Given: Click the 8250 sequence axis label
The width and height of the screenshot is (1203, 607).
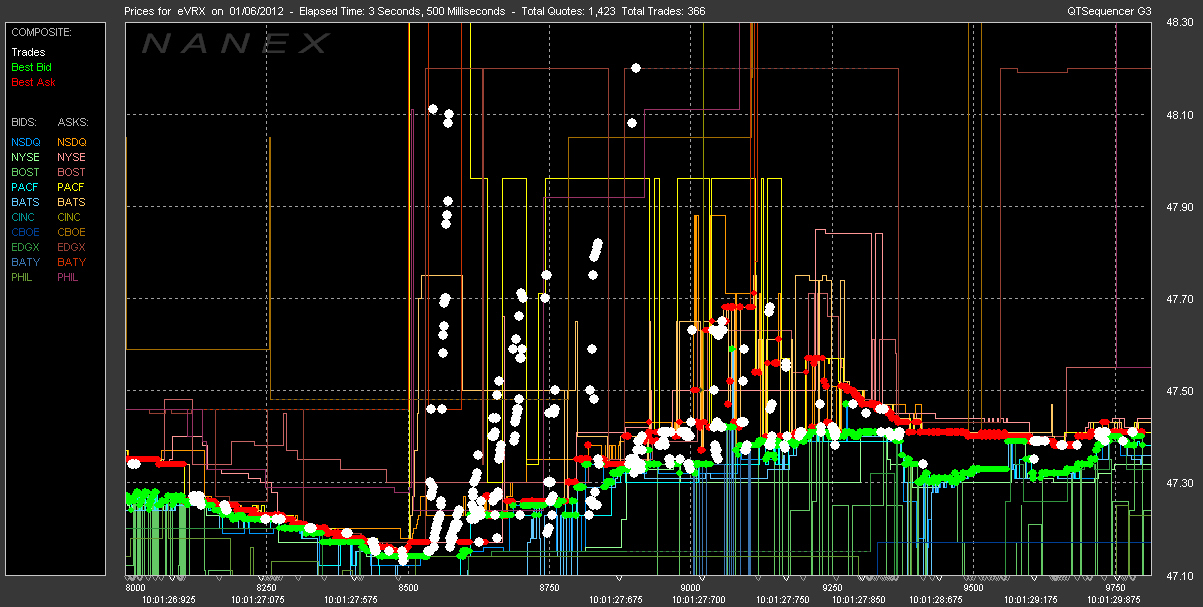Looking at the screenshot, I should 268,588.
